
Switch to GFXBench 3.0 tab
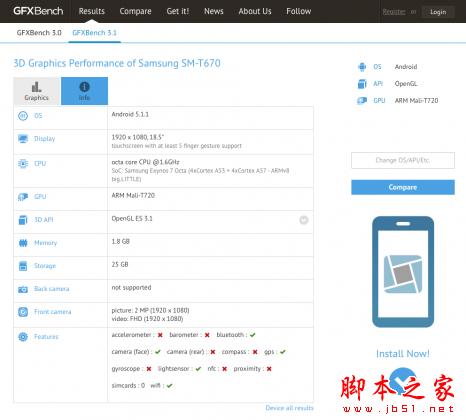pos(39,33)
